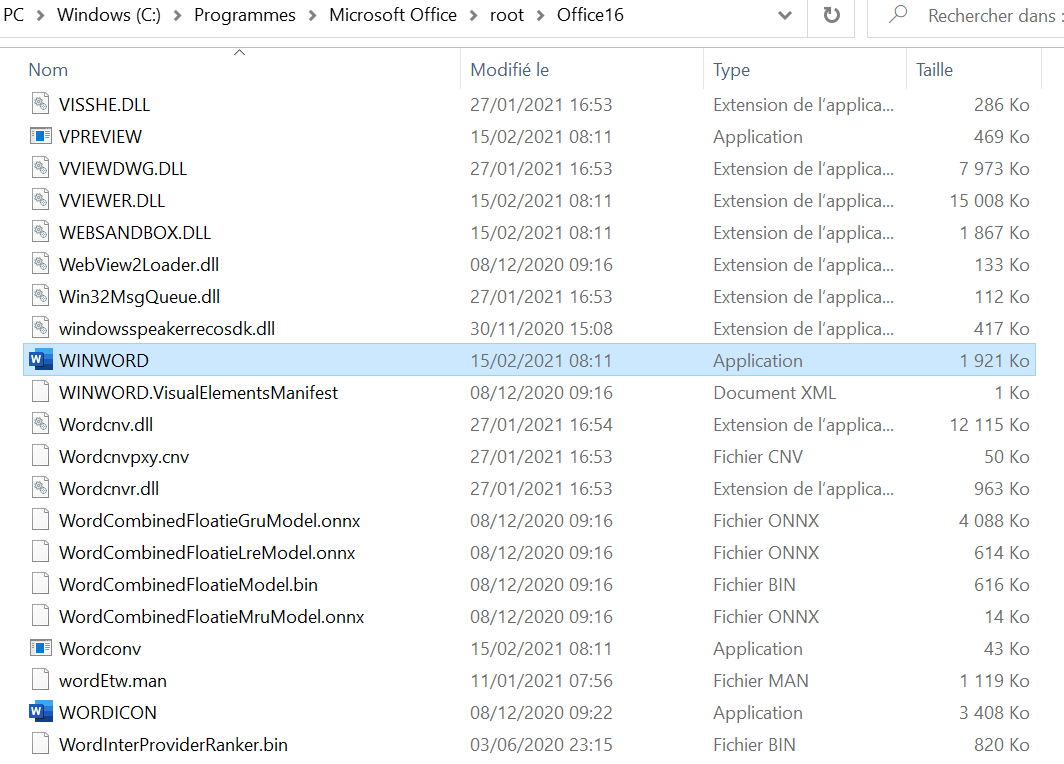Viewport: 1064px width, 764px height.
Task: Click the search magnifier icon
Action: [x=898, y=14]
